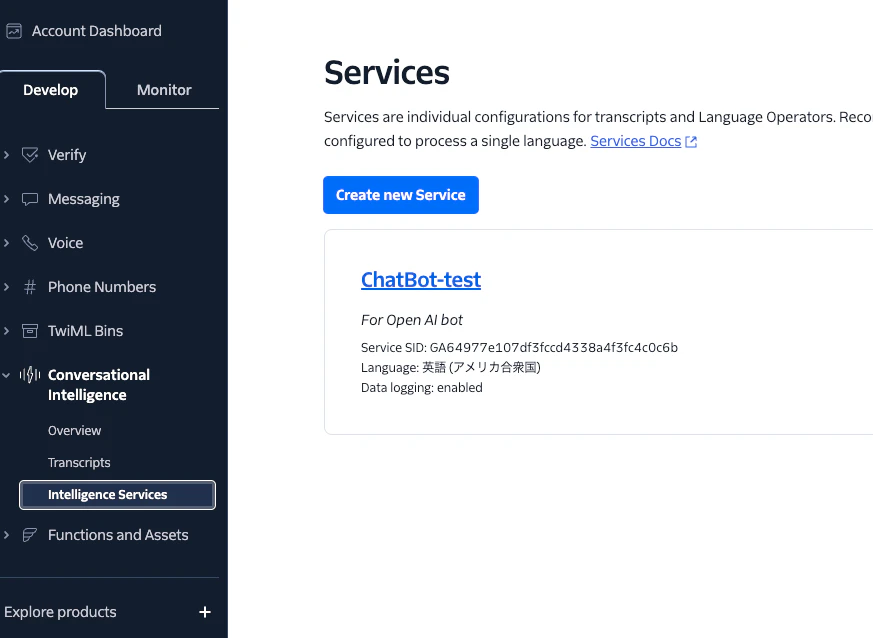The height and width of the screenshot is (638, 873).
Task: Open the Voice menu item
Action: [x=65, y=243]
